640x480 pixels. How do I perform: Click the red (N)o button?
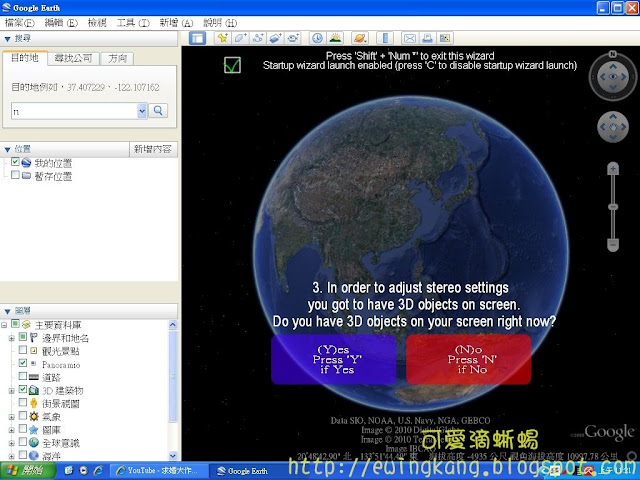coord(469,360)
